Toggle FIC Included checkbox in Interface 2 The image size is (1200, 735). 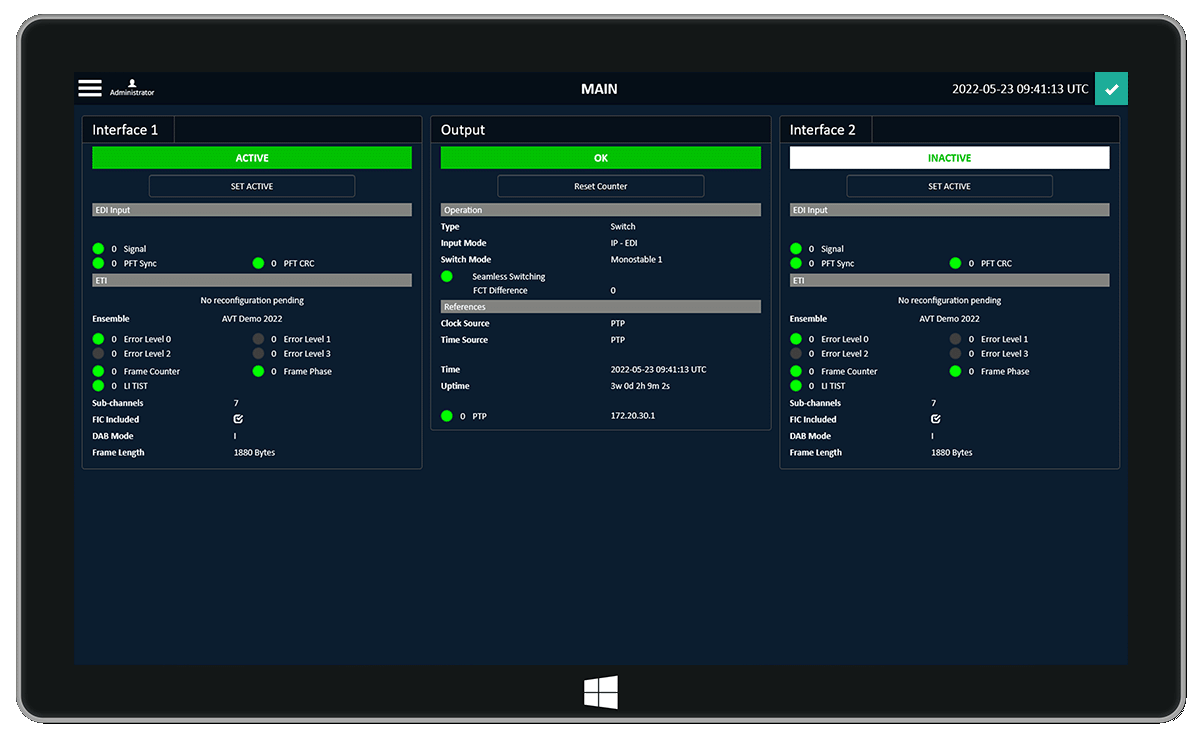tap(936, 419)
